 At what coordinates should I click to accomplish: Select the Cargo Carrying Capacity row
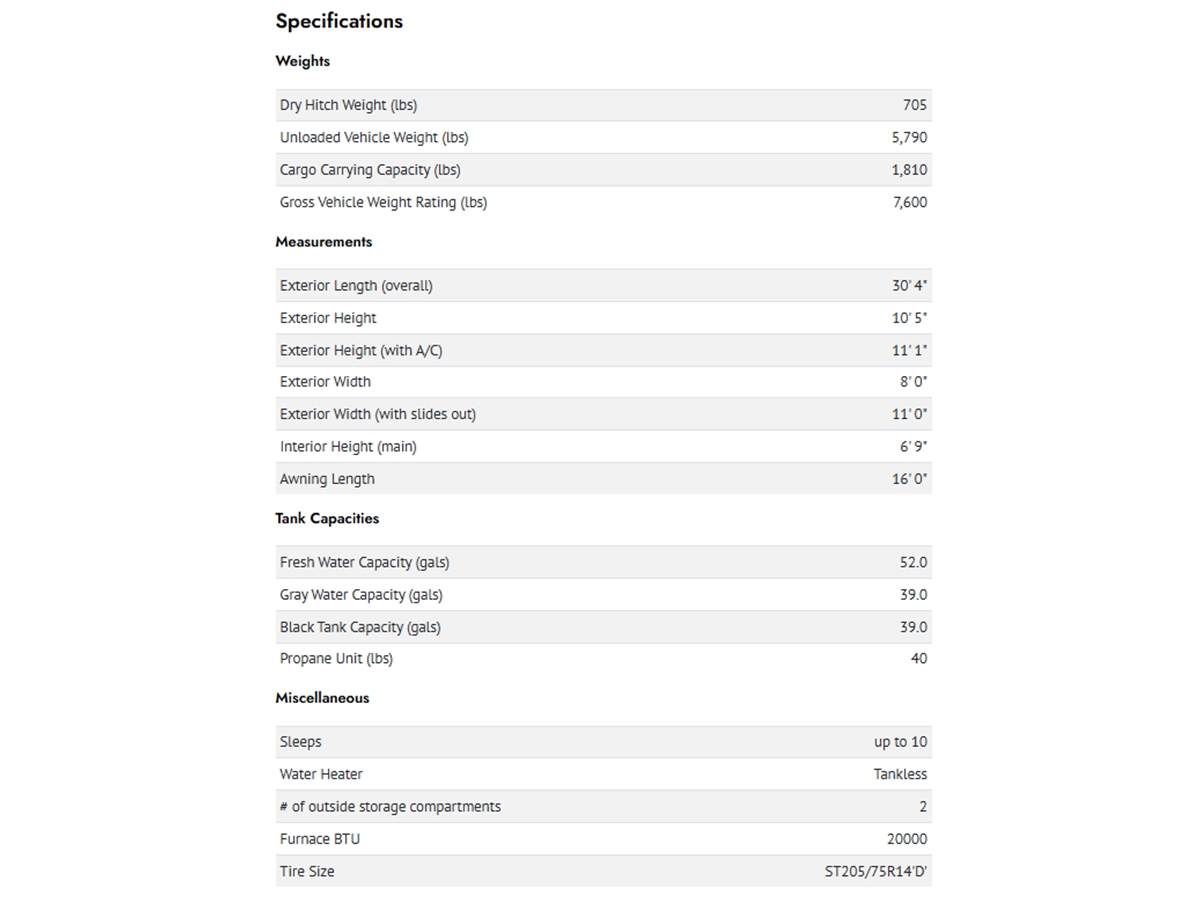click(x=604, y=170)
